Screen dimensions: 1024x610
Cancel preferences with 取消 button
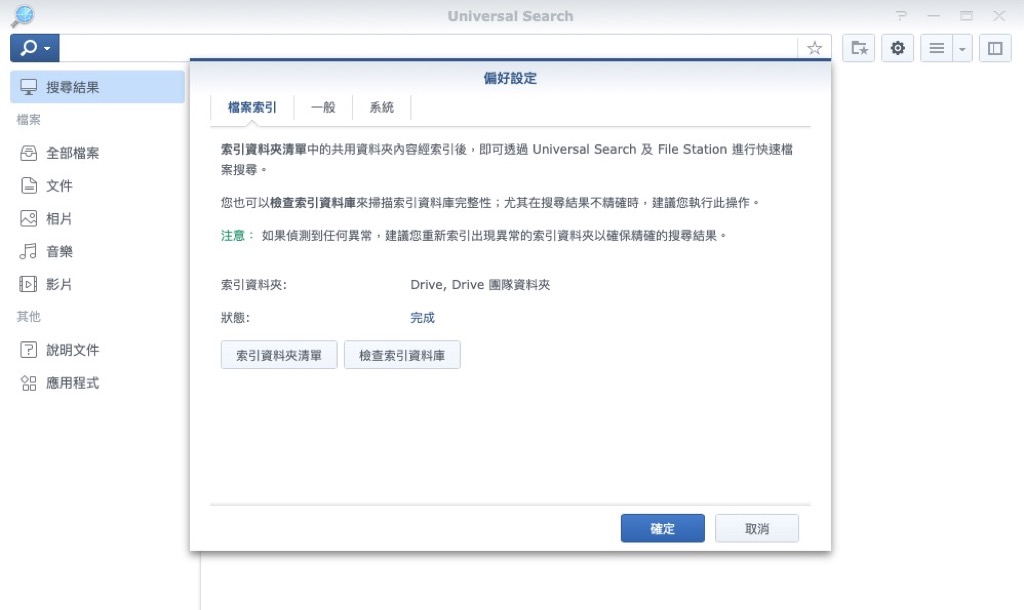click(757, 528)
